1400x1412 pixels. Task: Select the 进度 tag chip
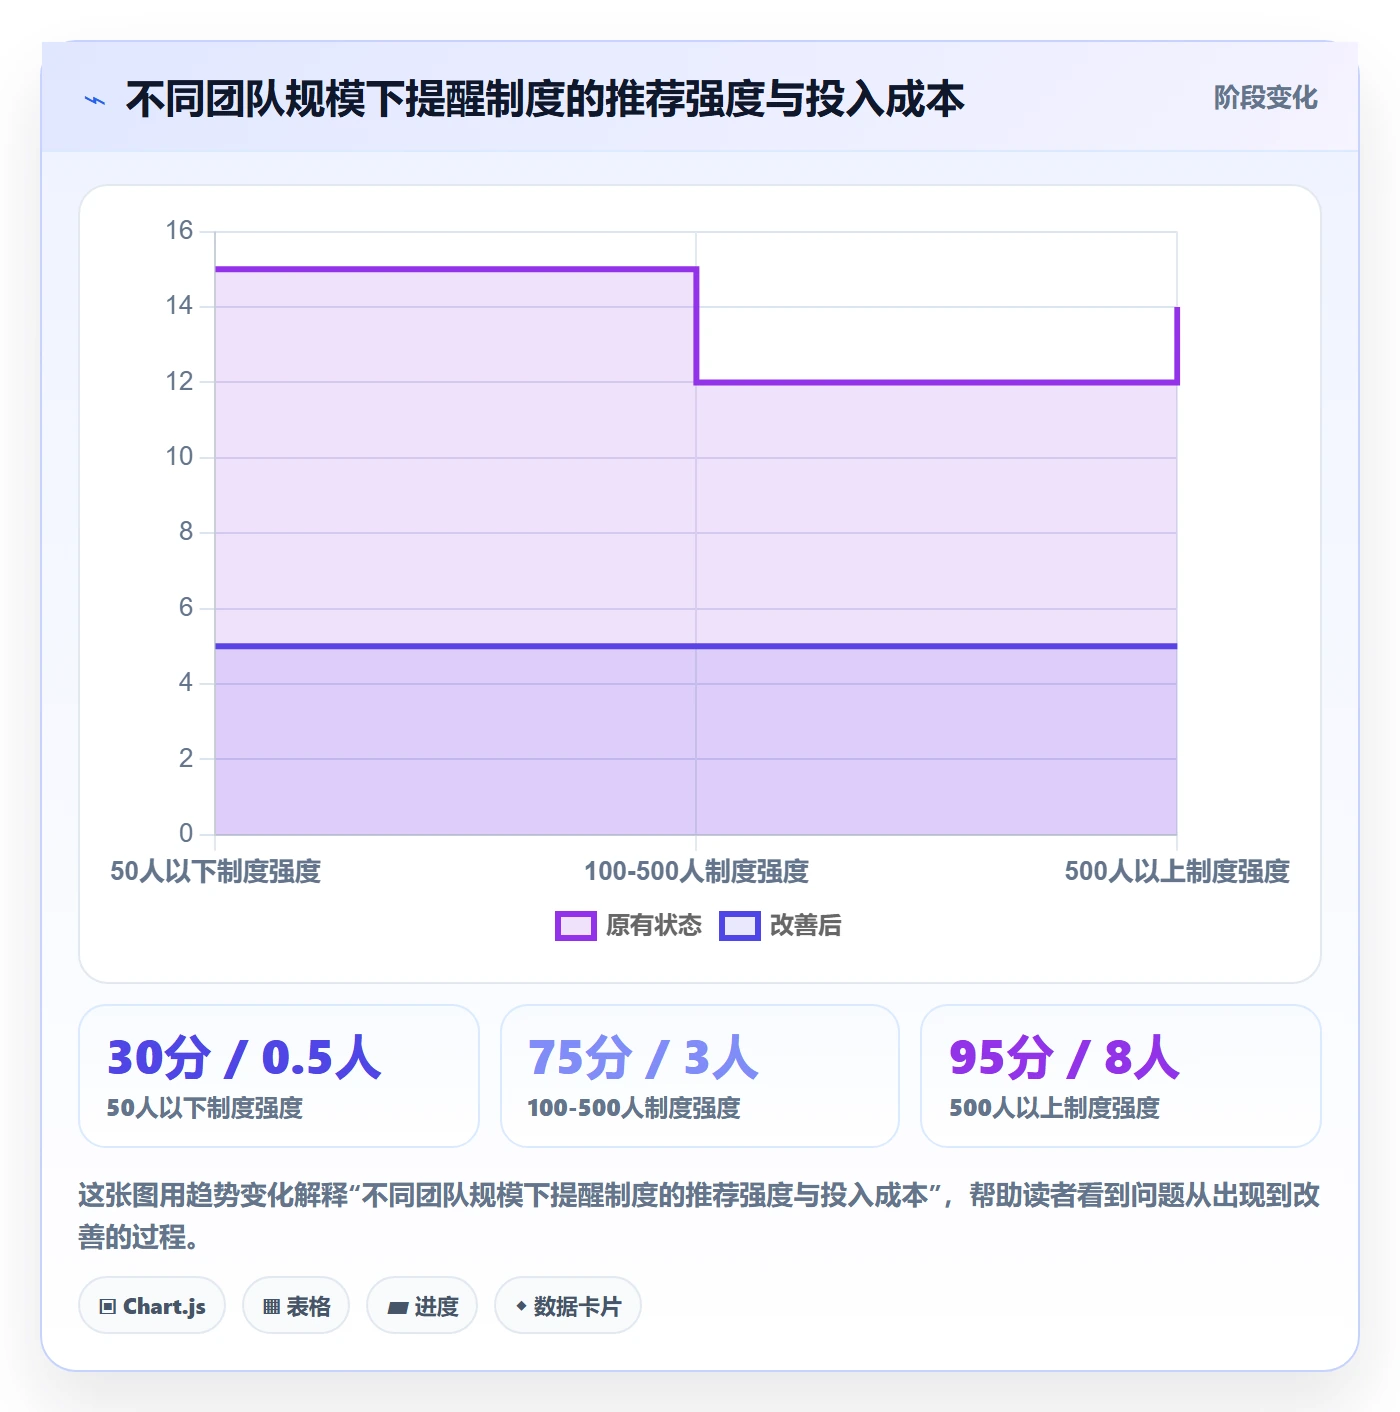[422, 1306]
